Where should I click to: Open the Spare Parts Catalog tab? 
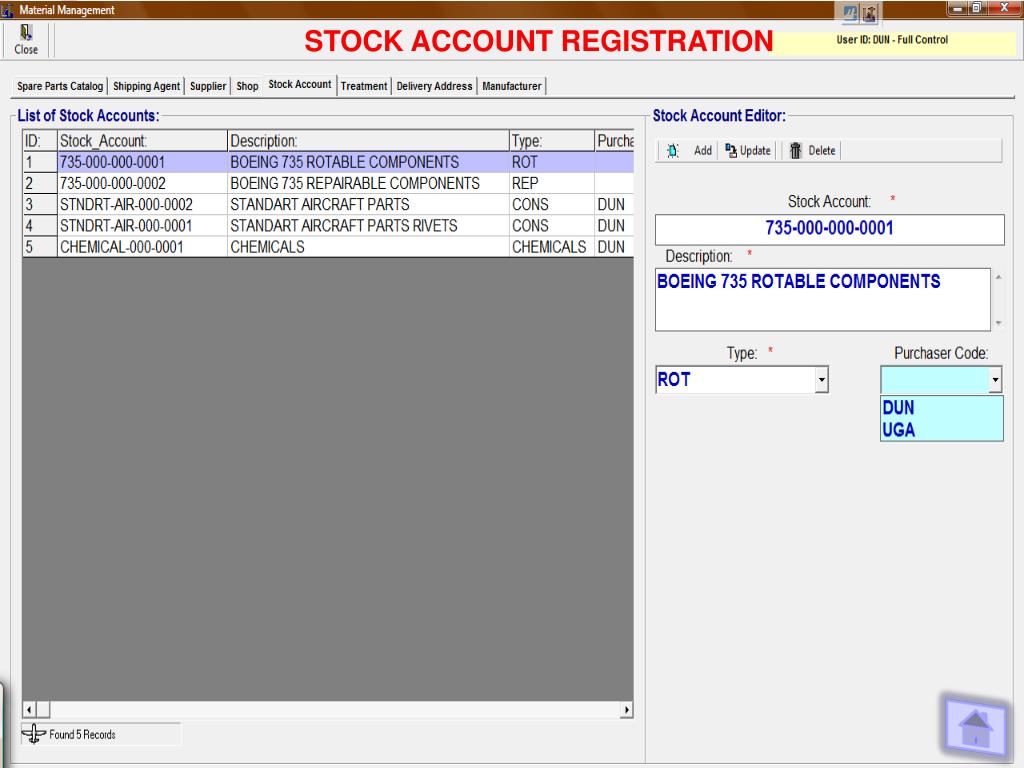[60, 86]
